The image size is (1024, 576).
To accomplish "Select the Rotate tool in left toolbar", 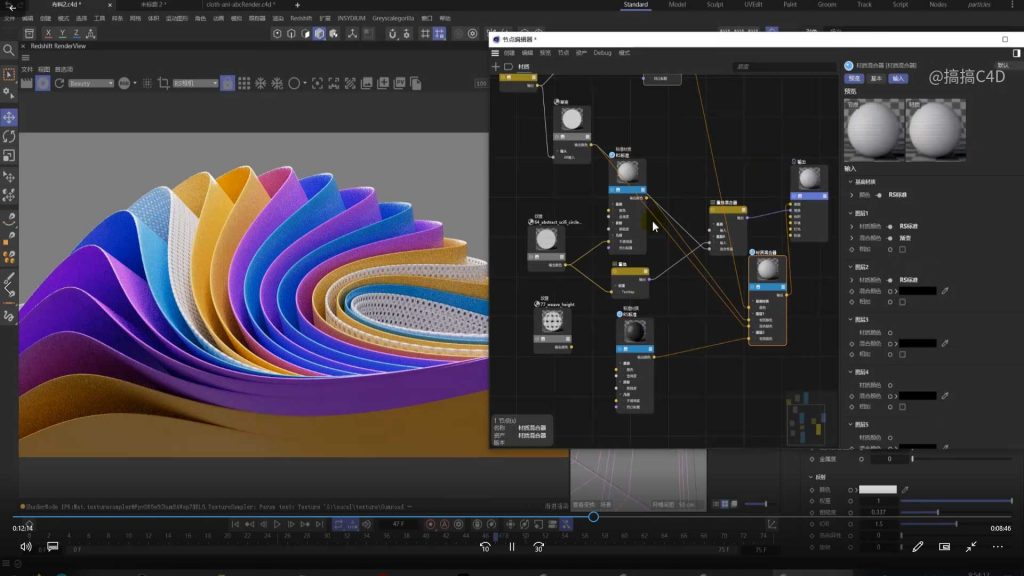I will [x=9, y=137].
